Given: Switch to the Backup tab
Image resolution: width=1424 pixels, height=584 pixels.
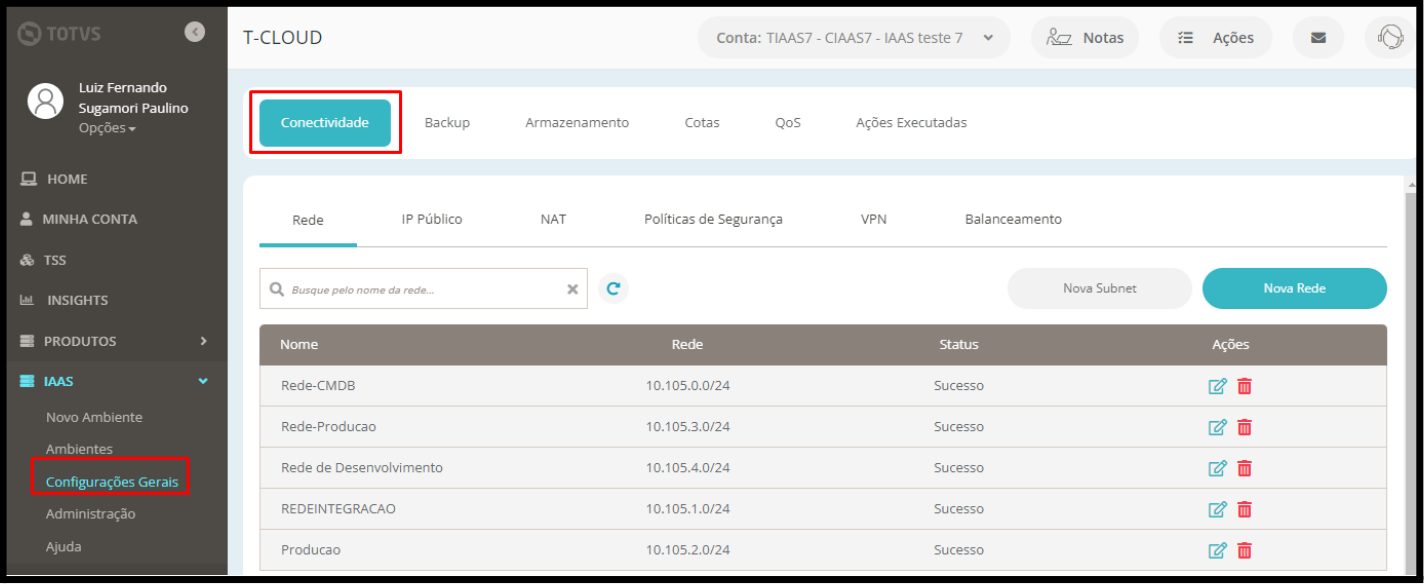Looking at the screenshot, I should tap(447, 123).
